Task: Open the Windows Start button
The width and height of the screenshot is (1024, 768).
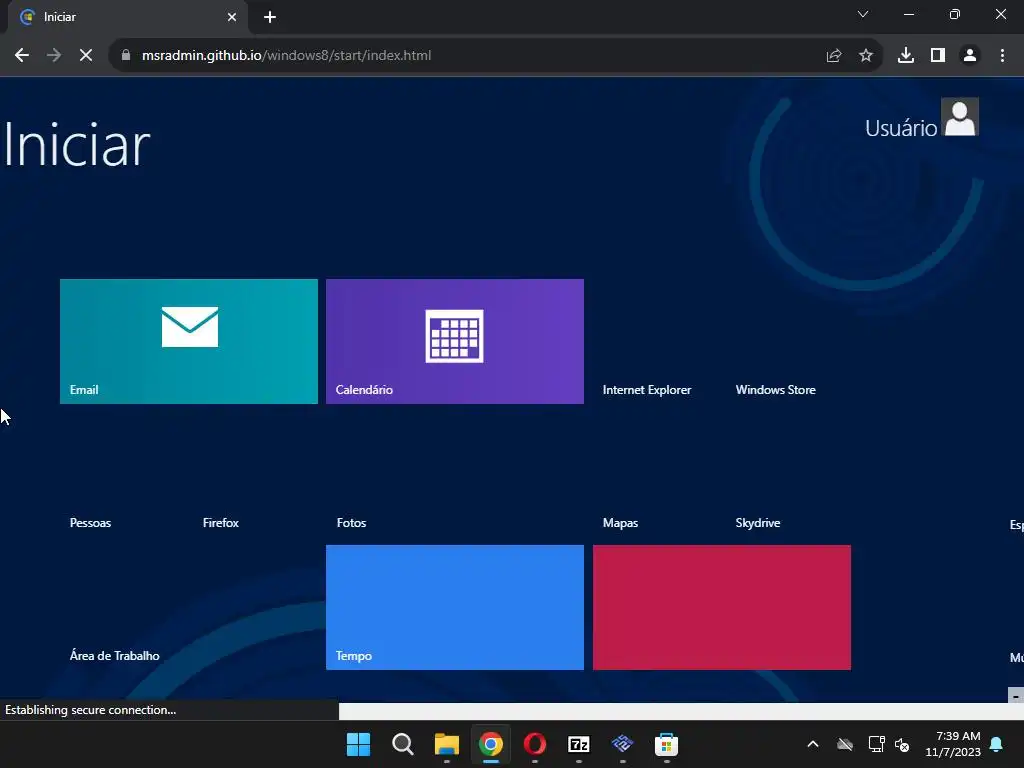Action: click(x=359, y=744)
